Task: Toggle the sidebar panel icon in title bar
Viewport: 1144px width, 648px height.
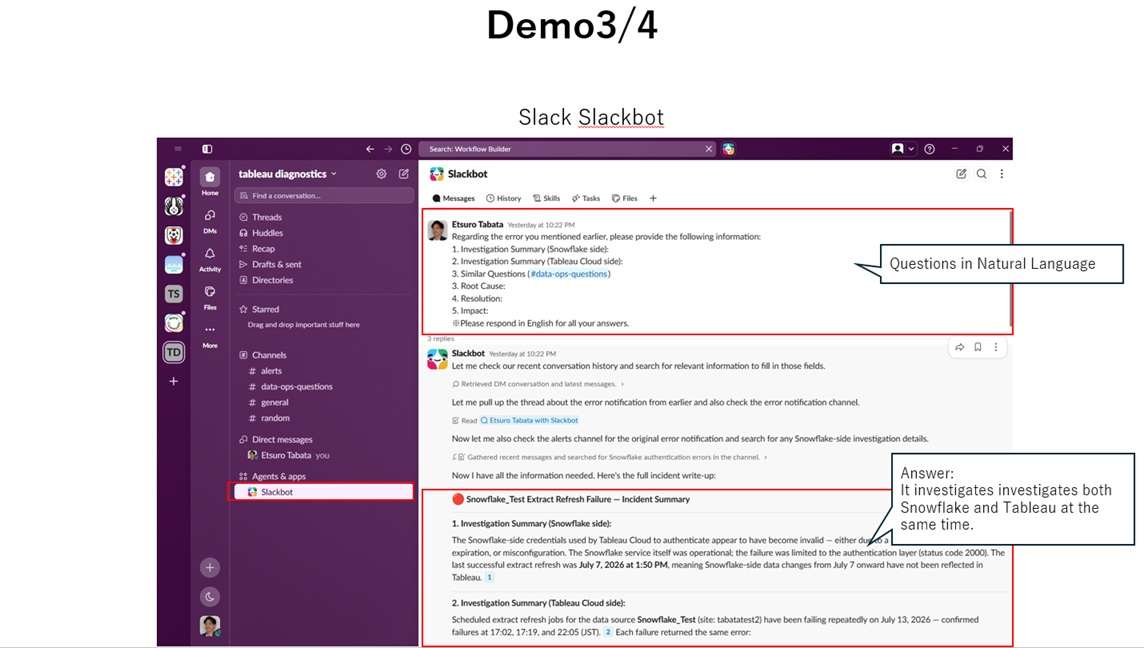Action: click(207, 149)
